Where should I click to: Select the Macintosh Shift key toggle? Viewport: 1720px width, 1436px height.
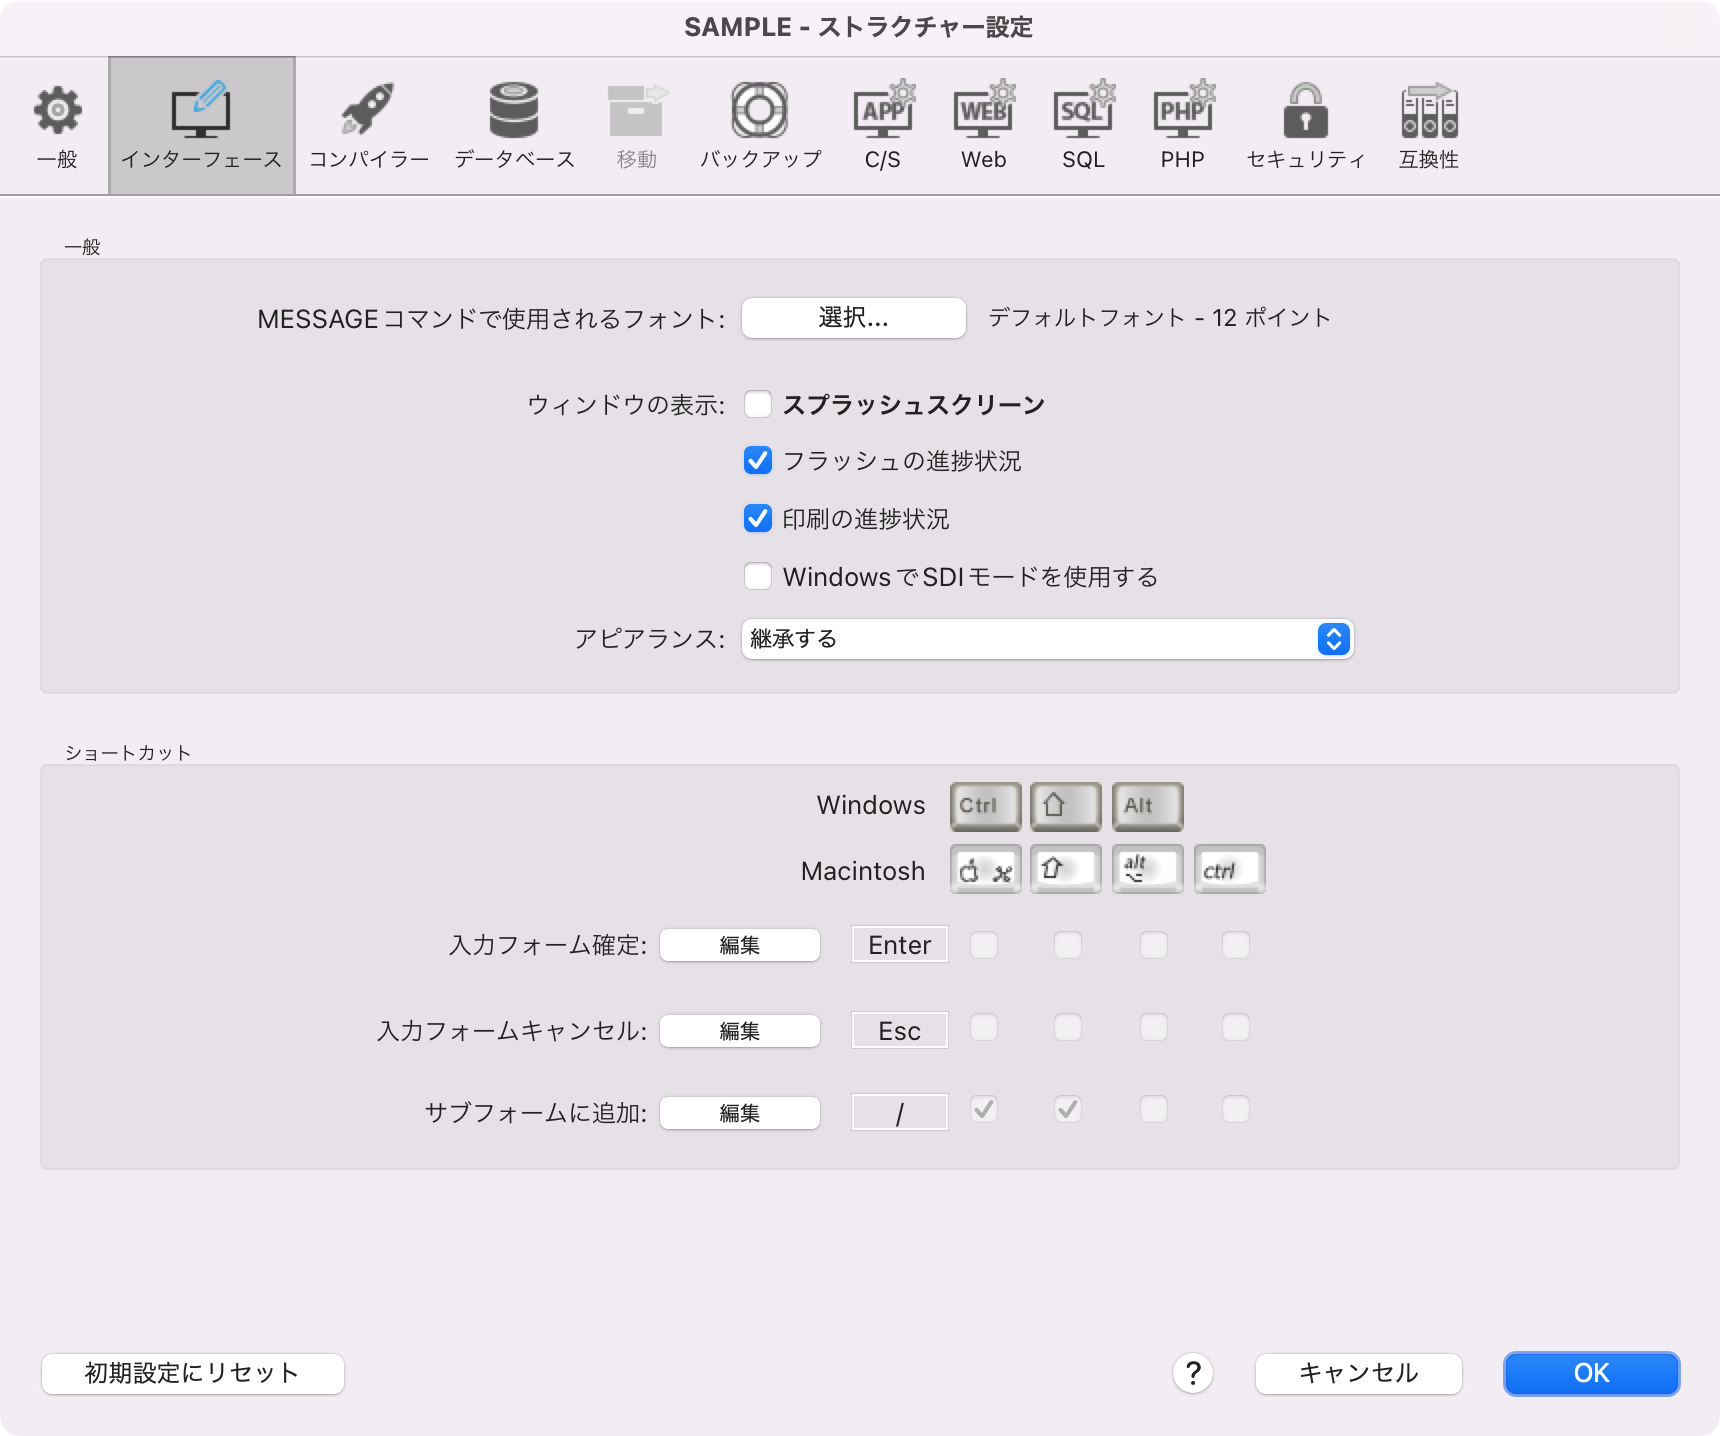1065,869
